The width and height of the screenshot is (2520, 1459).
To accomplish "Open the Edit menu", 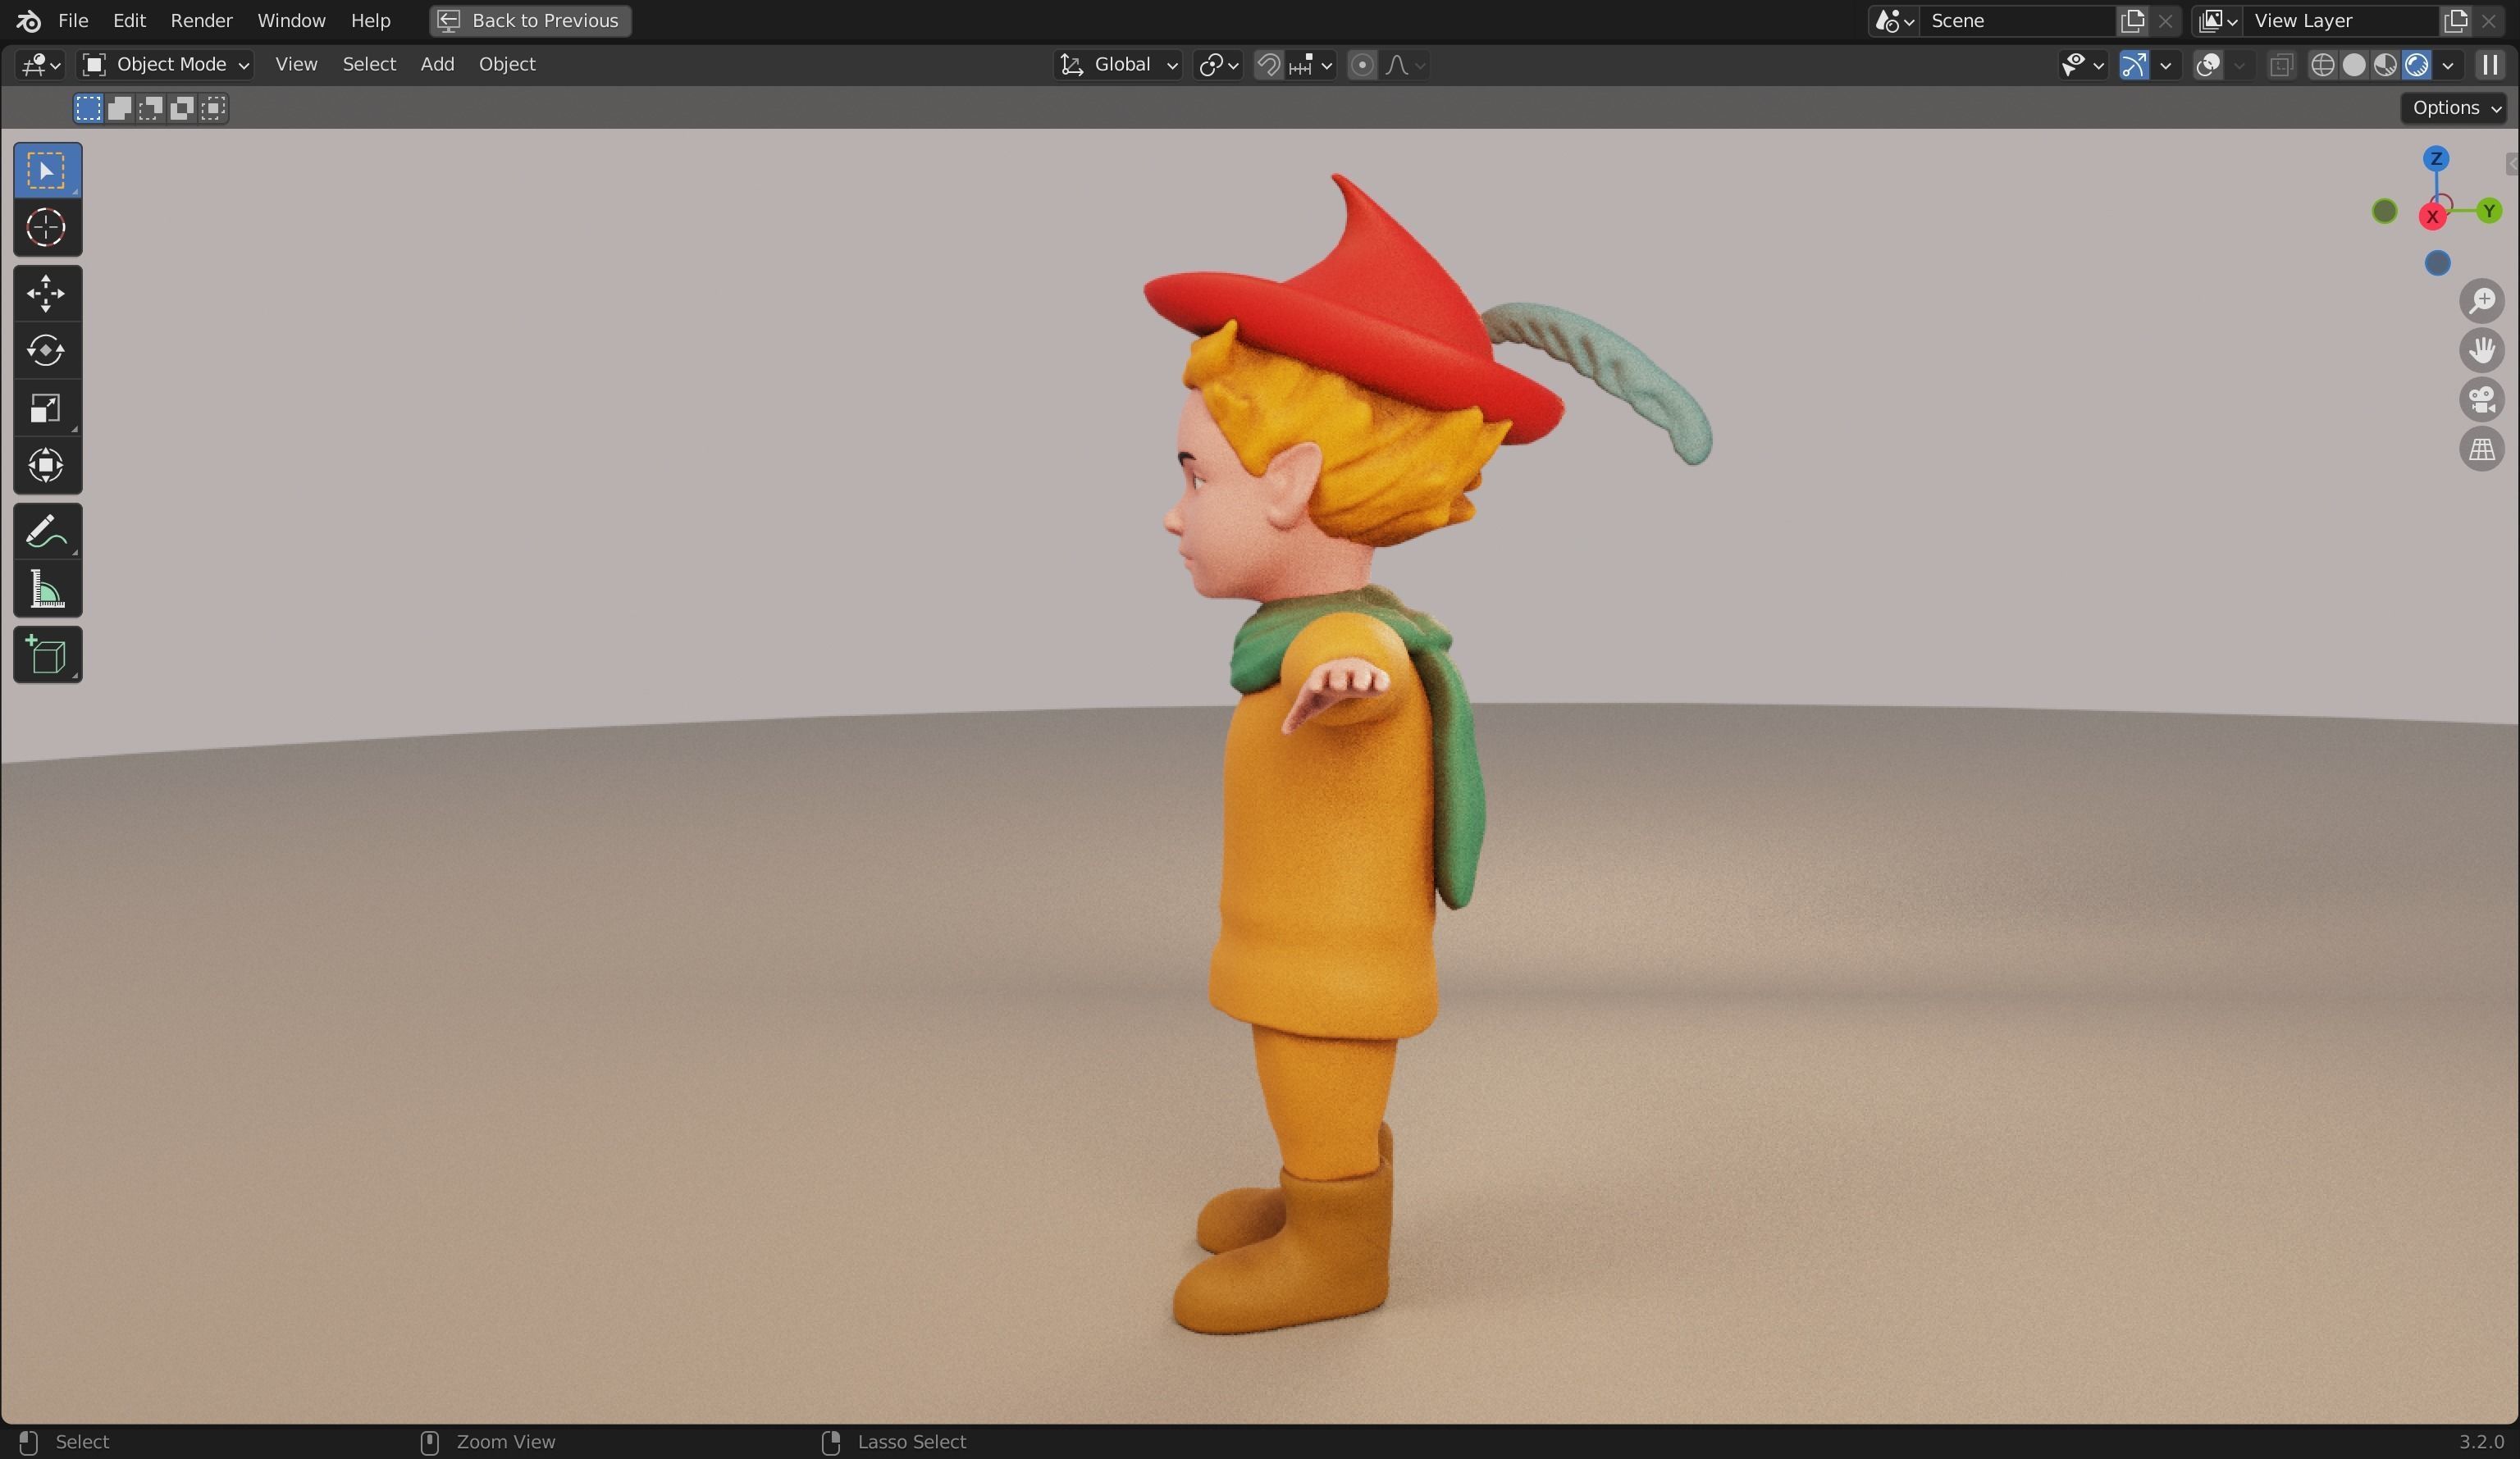I will [x=129, y=20].
